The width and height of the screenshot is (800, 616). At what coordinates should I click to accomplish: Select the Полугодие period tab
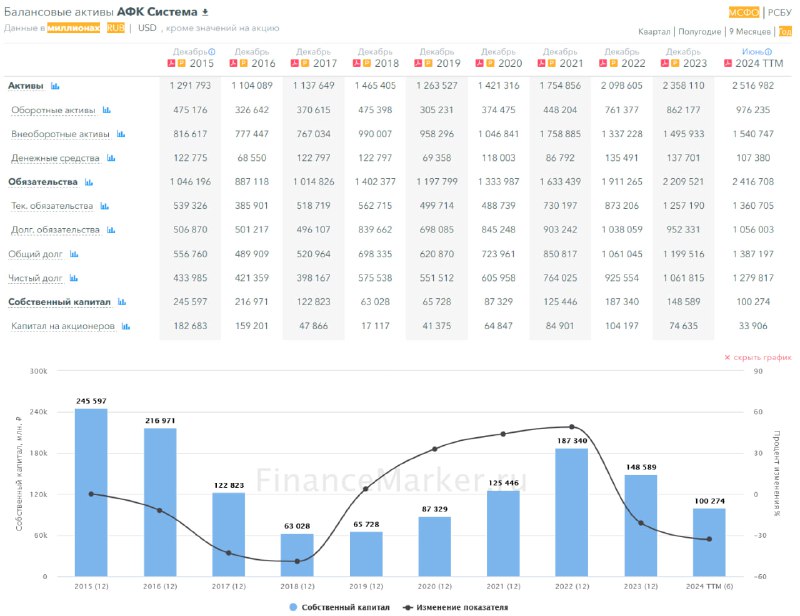pyautogui.click(x=699, y=32)
